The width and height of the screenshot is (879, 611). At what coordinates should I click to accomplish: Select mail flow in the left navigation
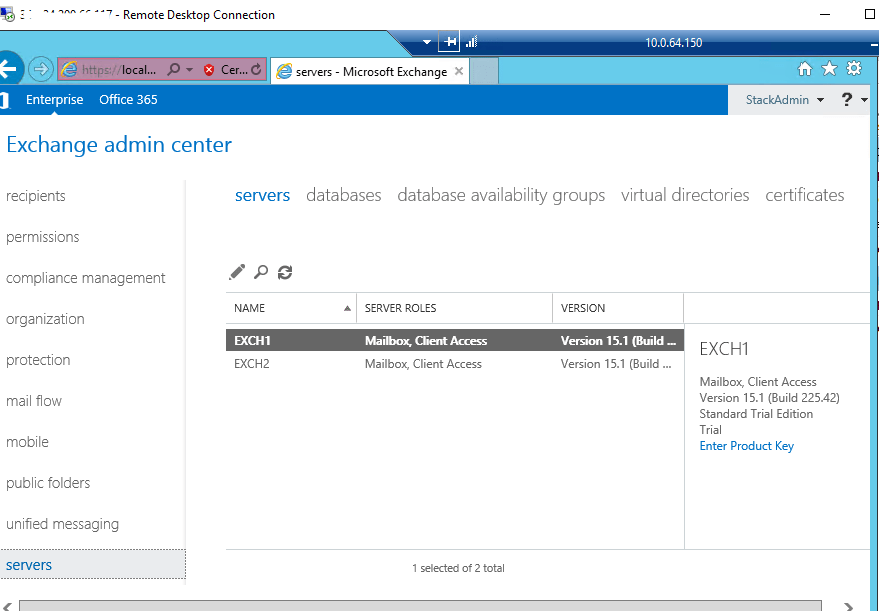tap(34, 401)
